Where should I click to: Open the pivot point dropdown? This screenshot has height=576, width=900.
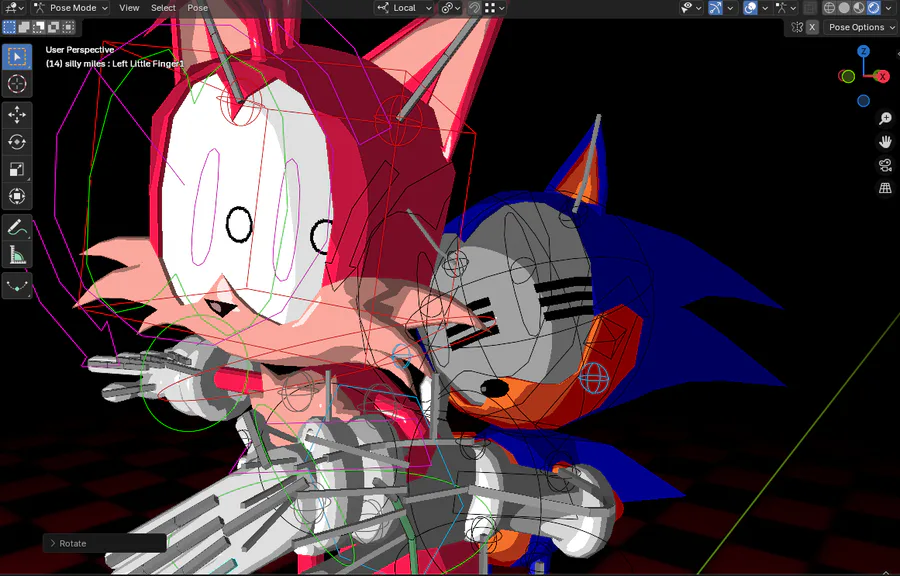[x=451, y=7]
